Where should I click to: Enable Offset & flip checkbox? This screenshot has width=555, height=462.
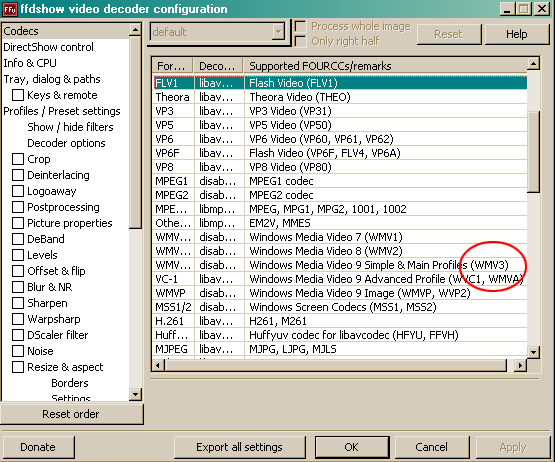click(18, 271)
